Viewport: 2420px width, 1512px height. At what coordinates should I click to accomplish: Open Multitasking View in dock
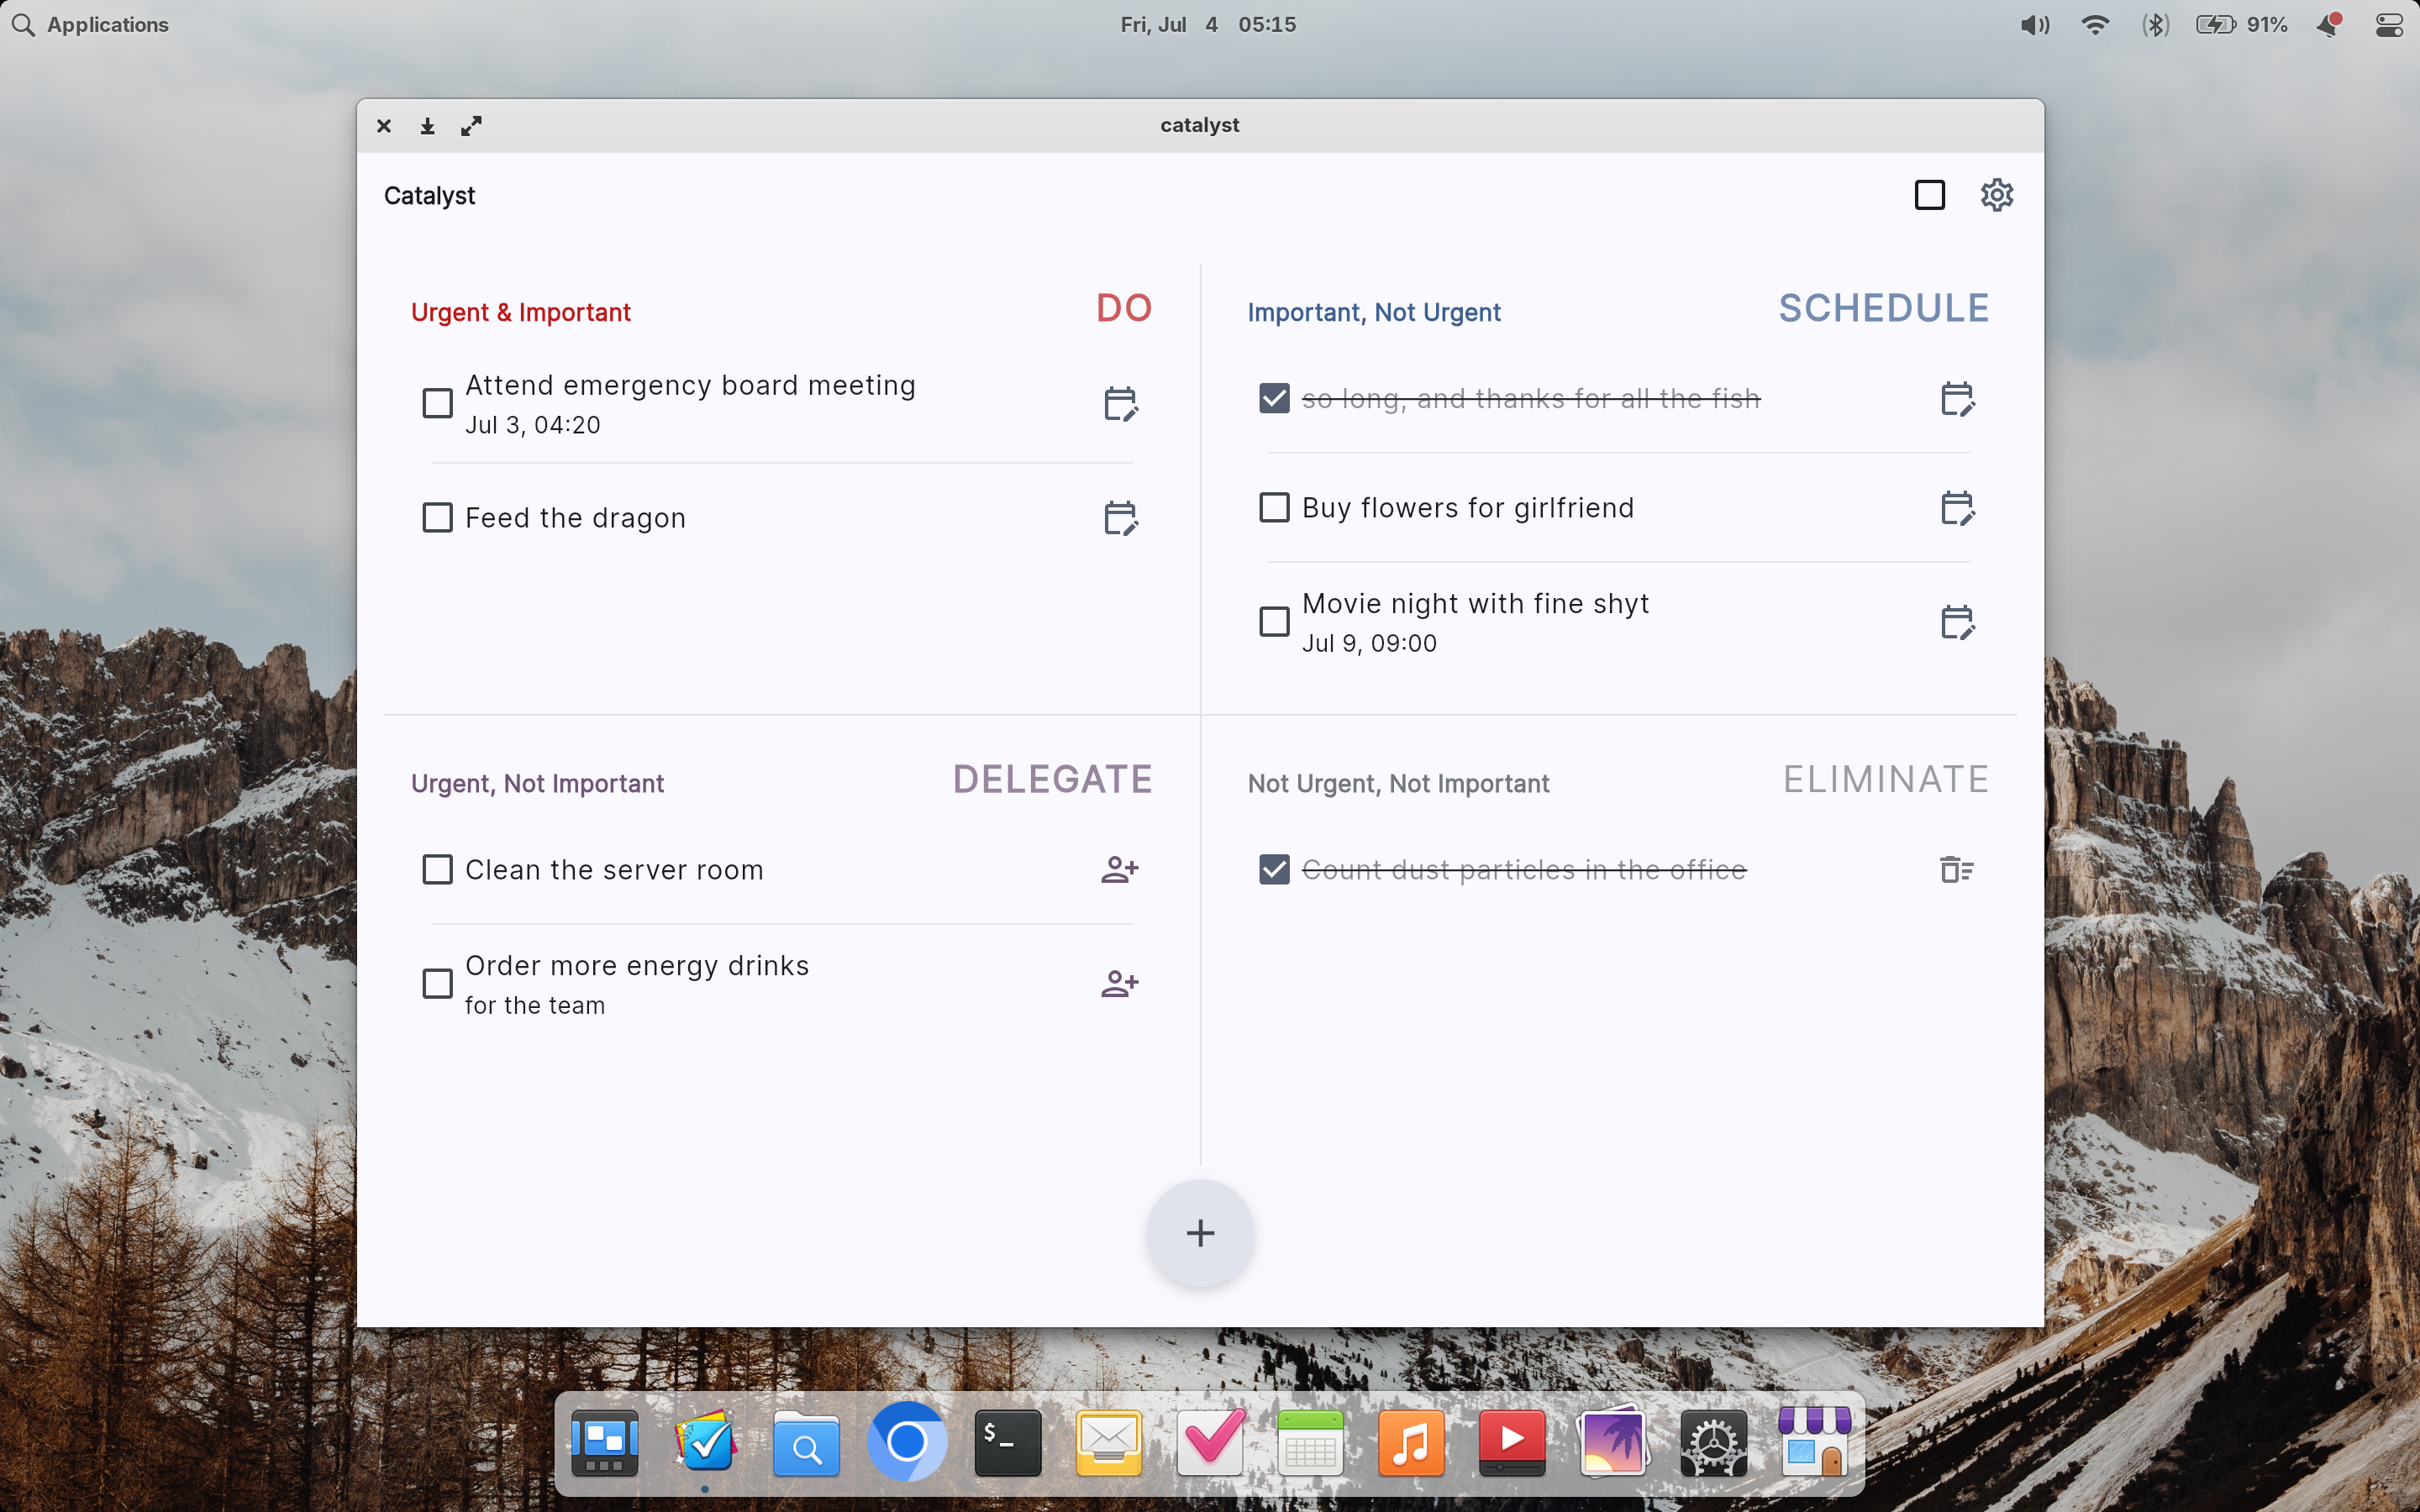[x=604, y=1443]
